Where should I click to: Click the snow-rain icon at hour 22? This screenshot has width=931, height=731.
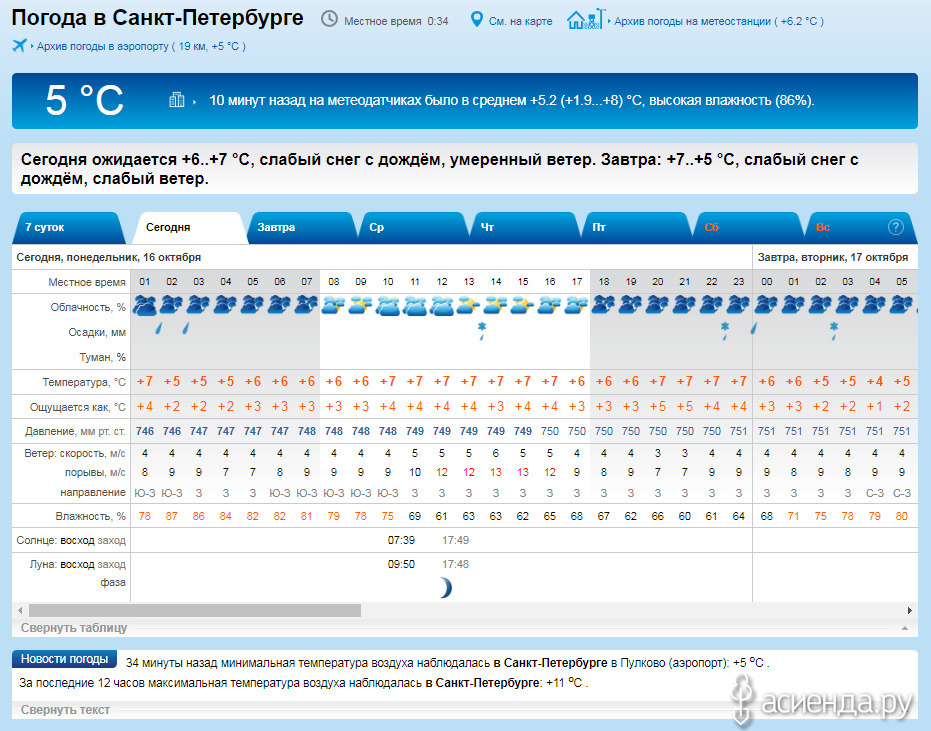pyautogui.click(x=724, y=331)
